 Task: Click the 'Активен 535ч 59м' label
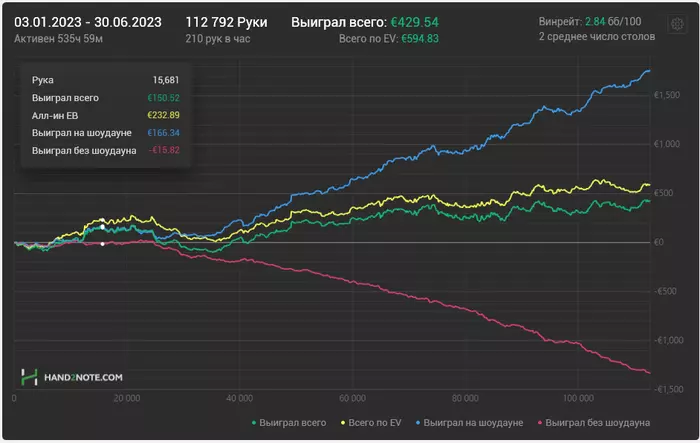[58, 39]
